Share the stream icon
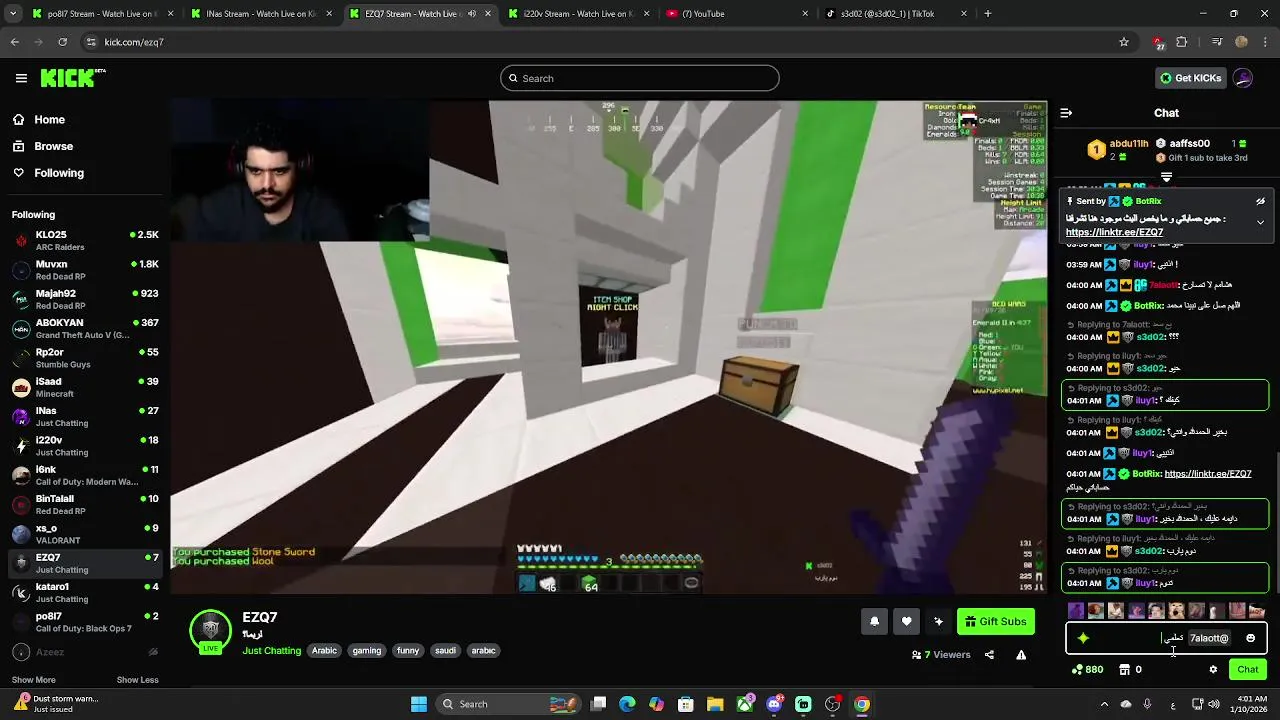Image resolution: width=1280 pixels, height=720 pixels. (x=989, y=655)
